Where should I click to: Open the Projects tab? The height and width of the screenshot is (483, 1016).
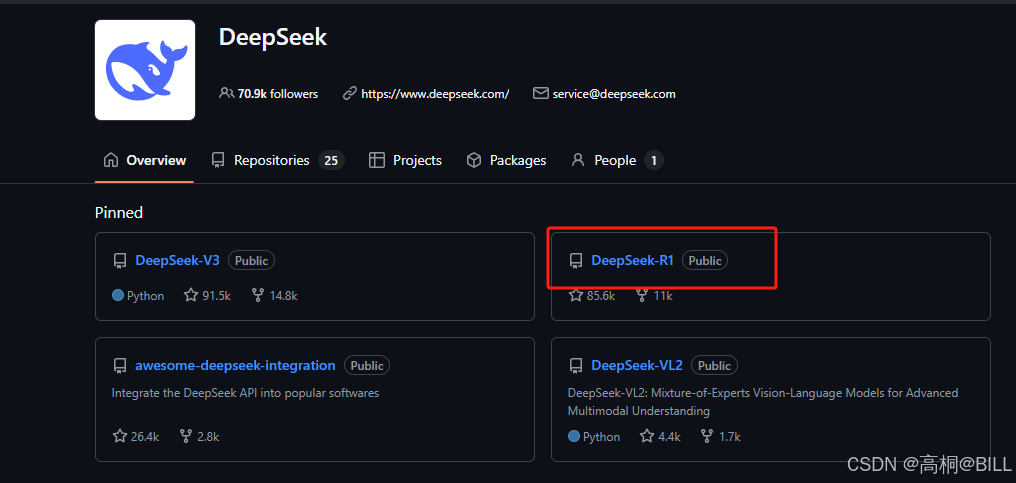405,160
